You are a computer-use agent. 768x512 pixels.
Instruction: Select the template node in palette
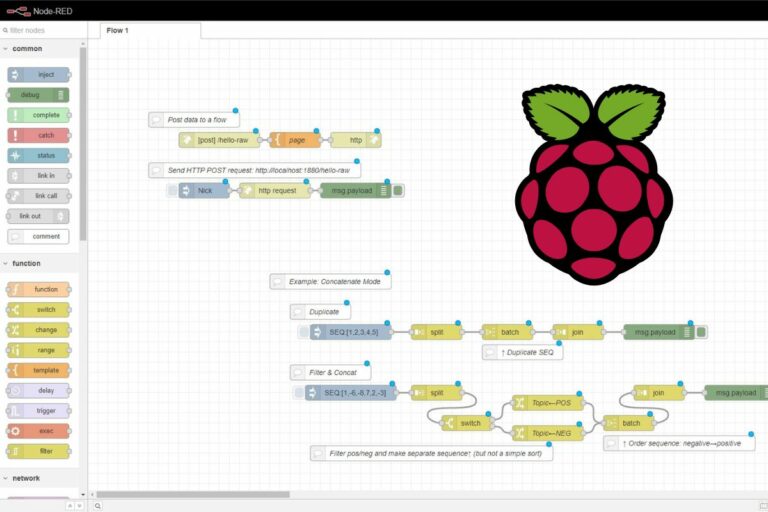coord(39,370)
